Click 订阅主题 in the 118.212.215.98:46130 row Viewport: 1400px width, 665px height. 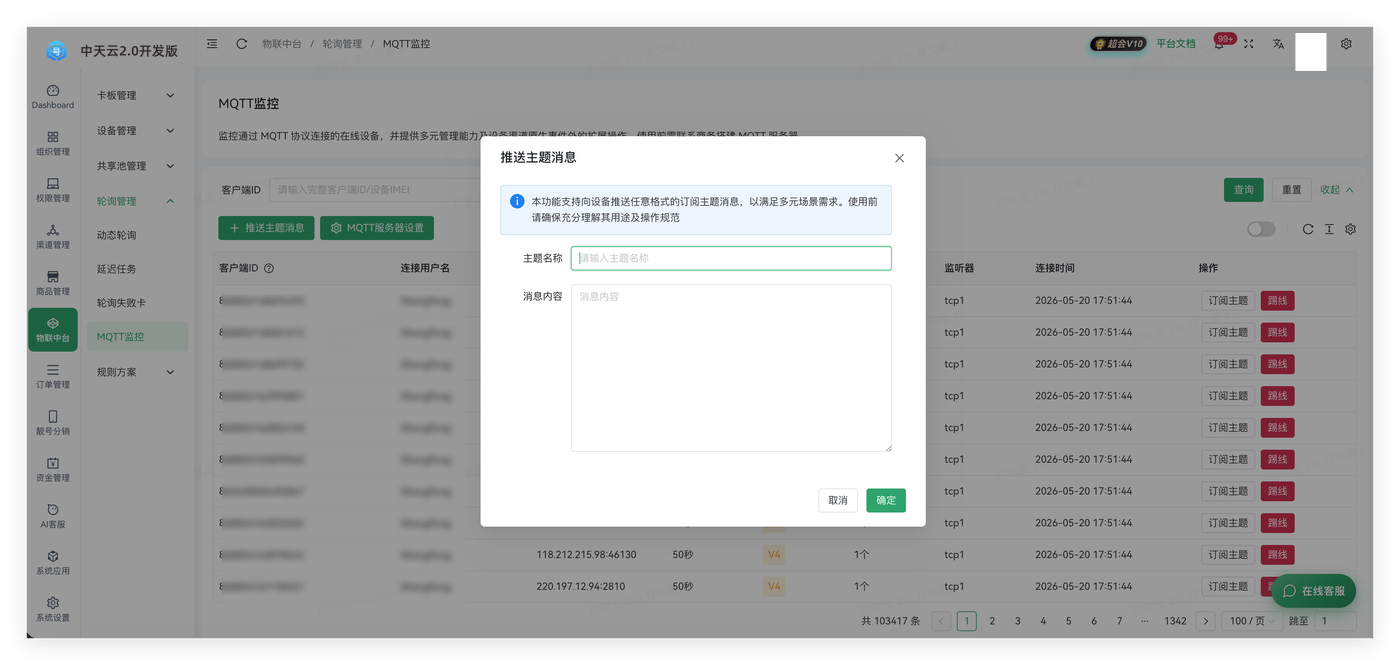point(1228,554)
